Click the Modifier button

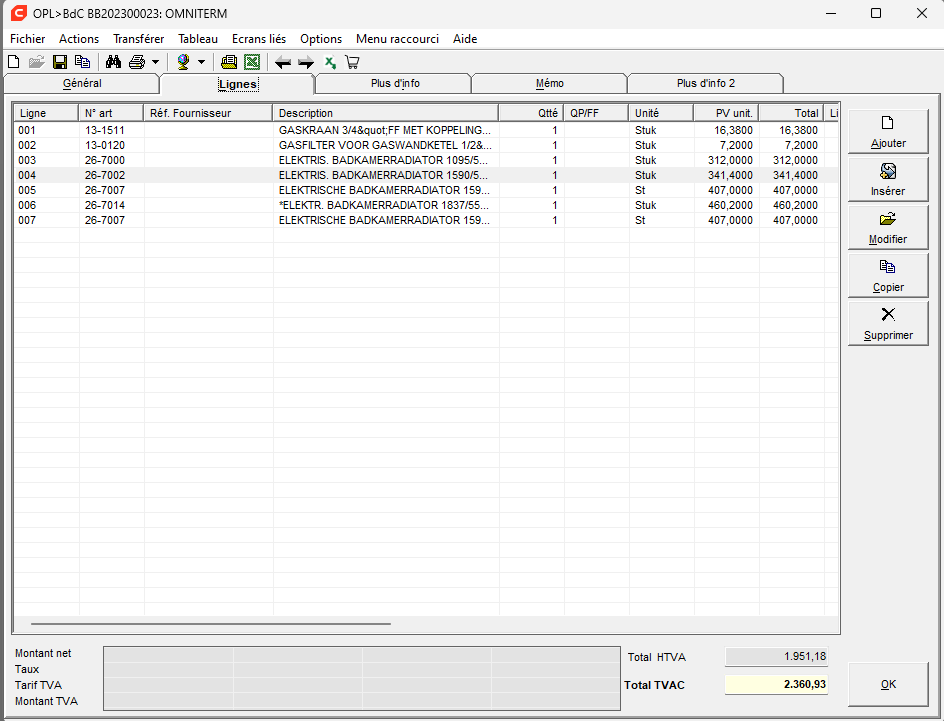888,227
